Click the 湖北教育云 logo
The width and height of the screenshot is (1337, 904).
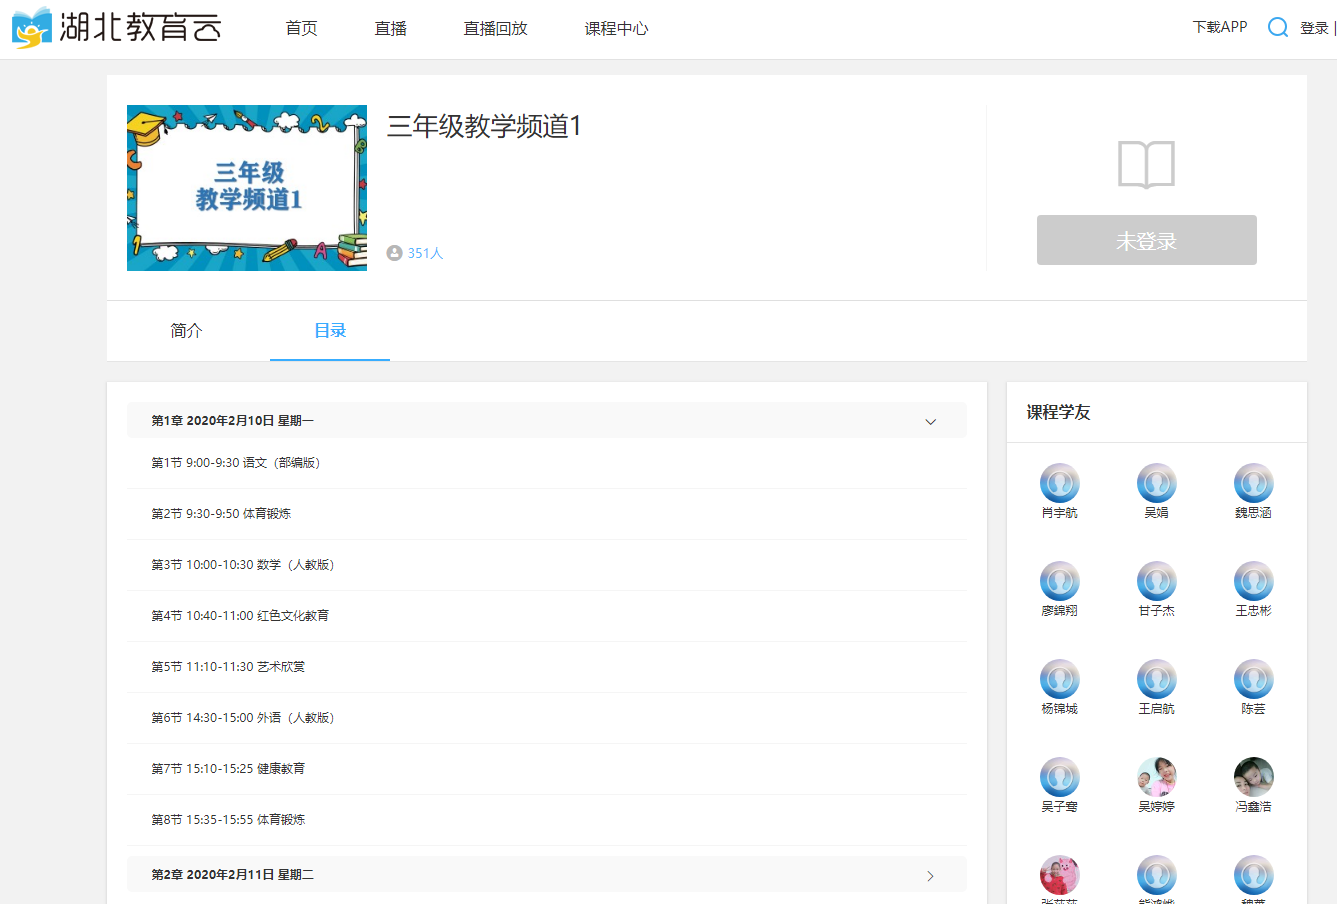click(117, 28)
